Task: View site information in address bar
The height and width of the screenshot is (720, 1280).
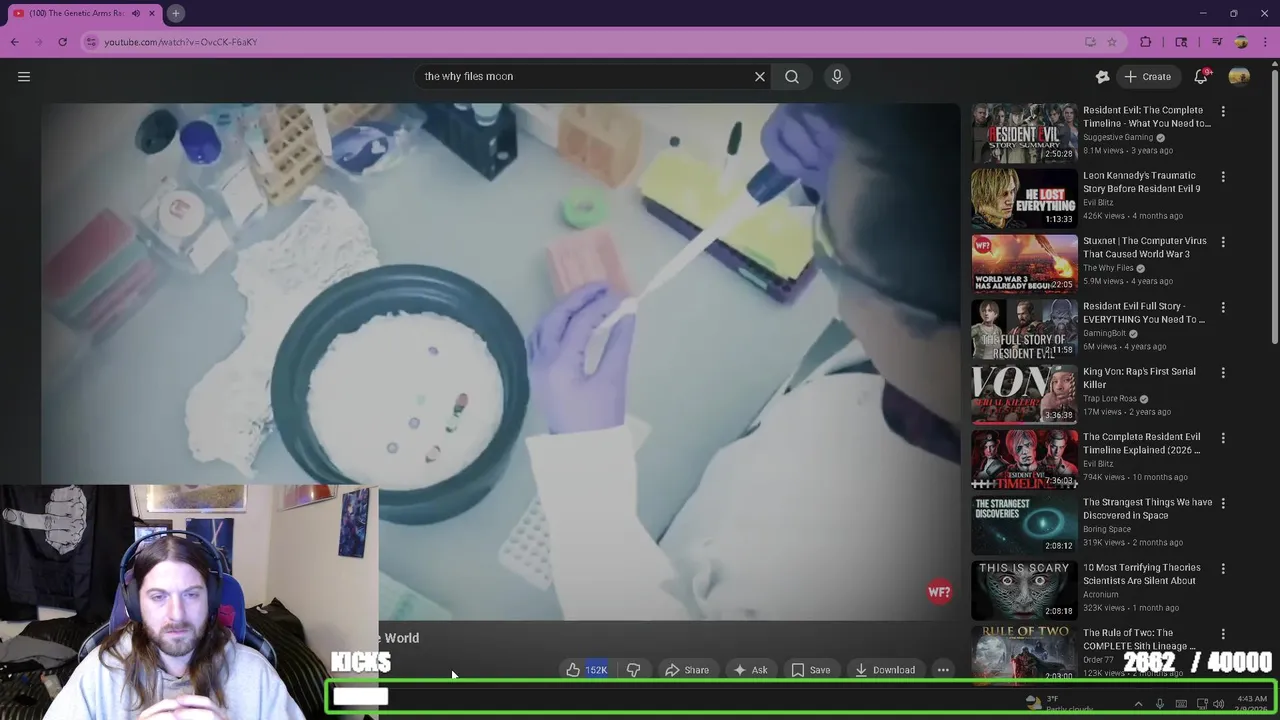Action: pyautogui.click(x=91, y=42)
